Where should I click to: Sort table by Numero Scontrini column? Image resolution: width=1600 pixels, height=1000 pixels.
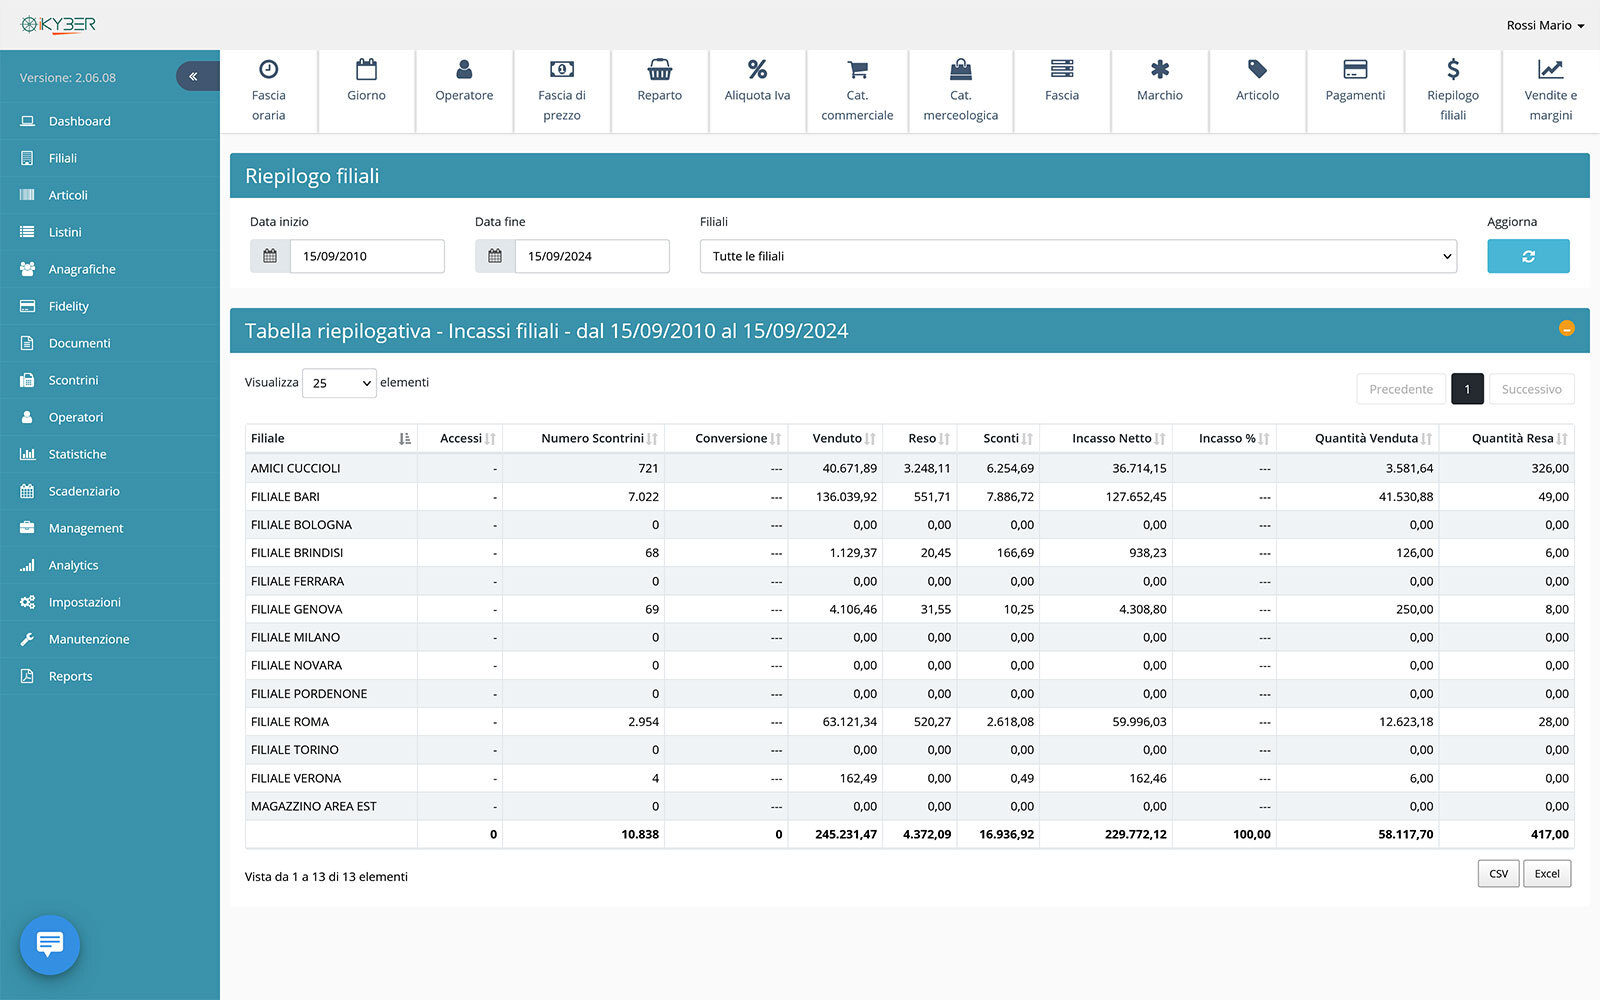tap(584, 438)
